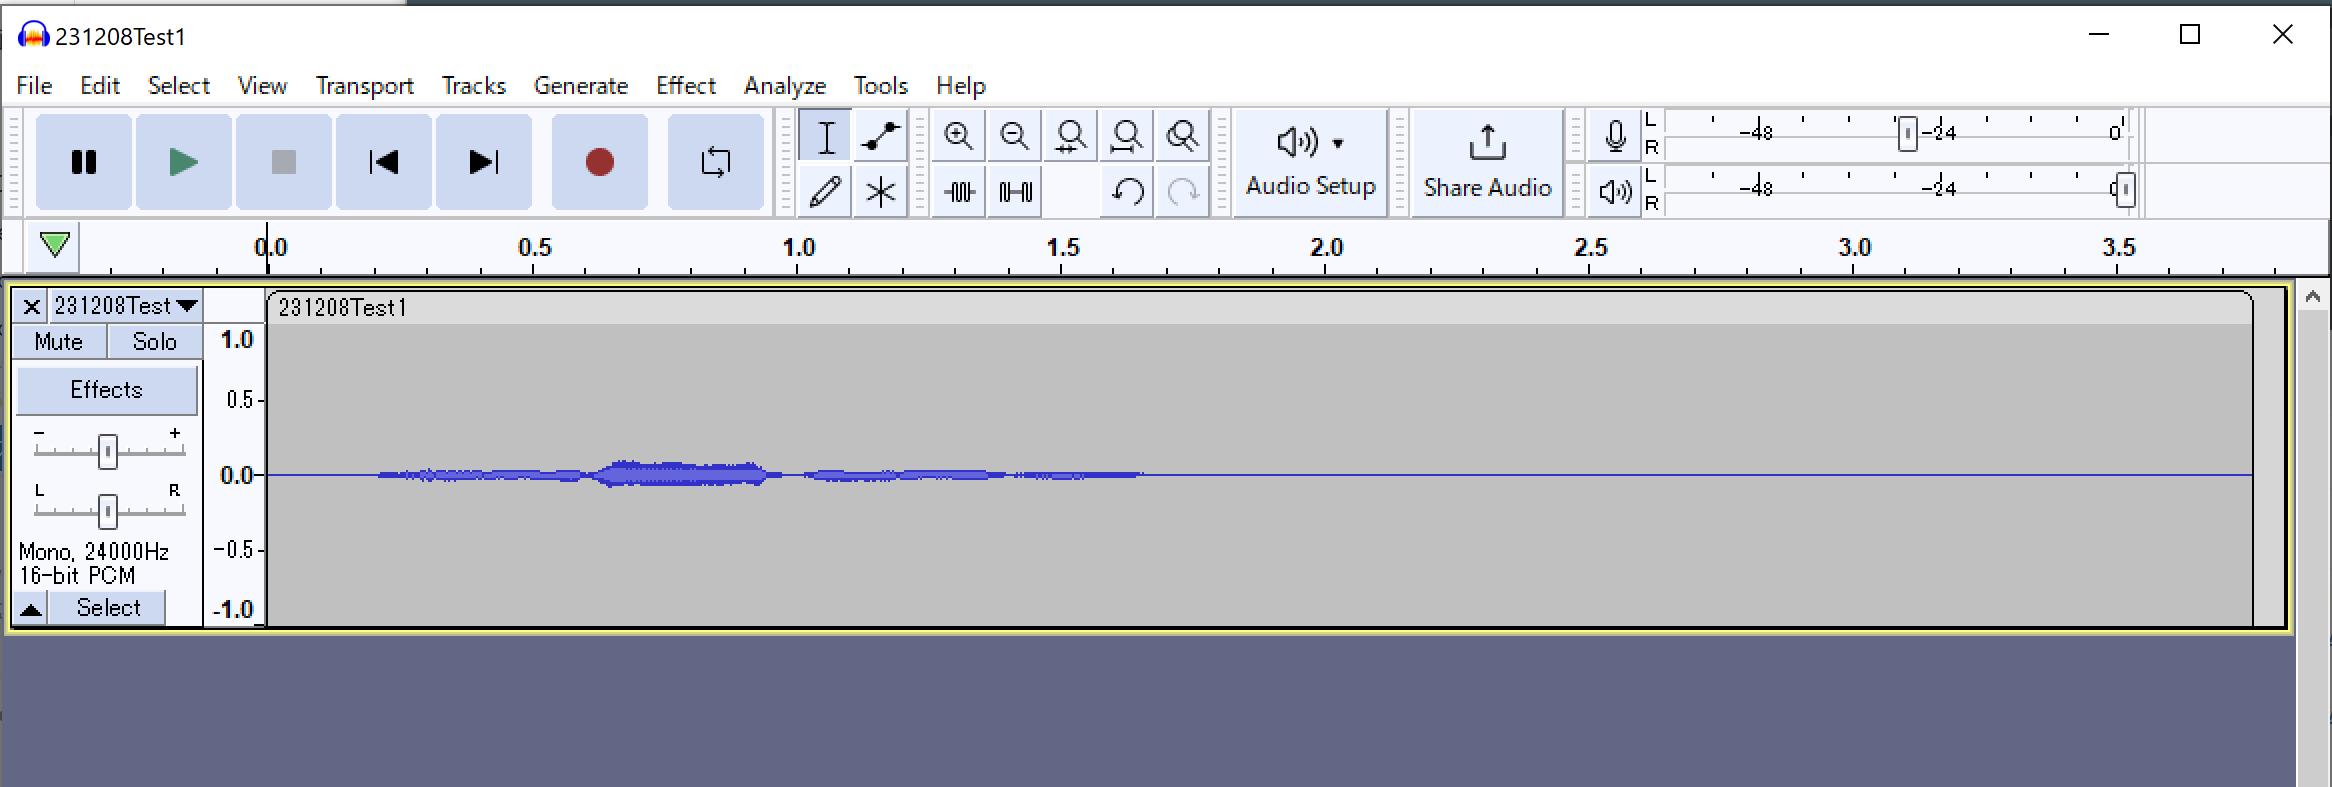The height and width of the screenshot is (787, 2332).
Task: Open the Effect menu
Action: point(686,86)
